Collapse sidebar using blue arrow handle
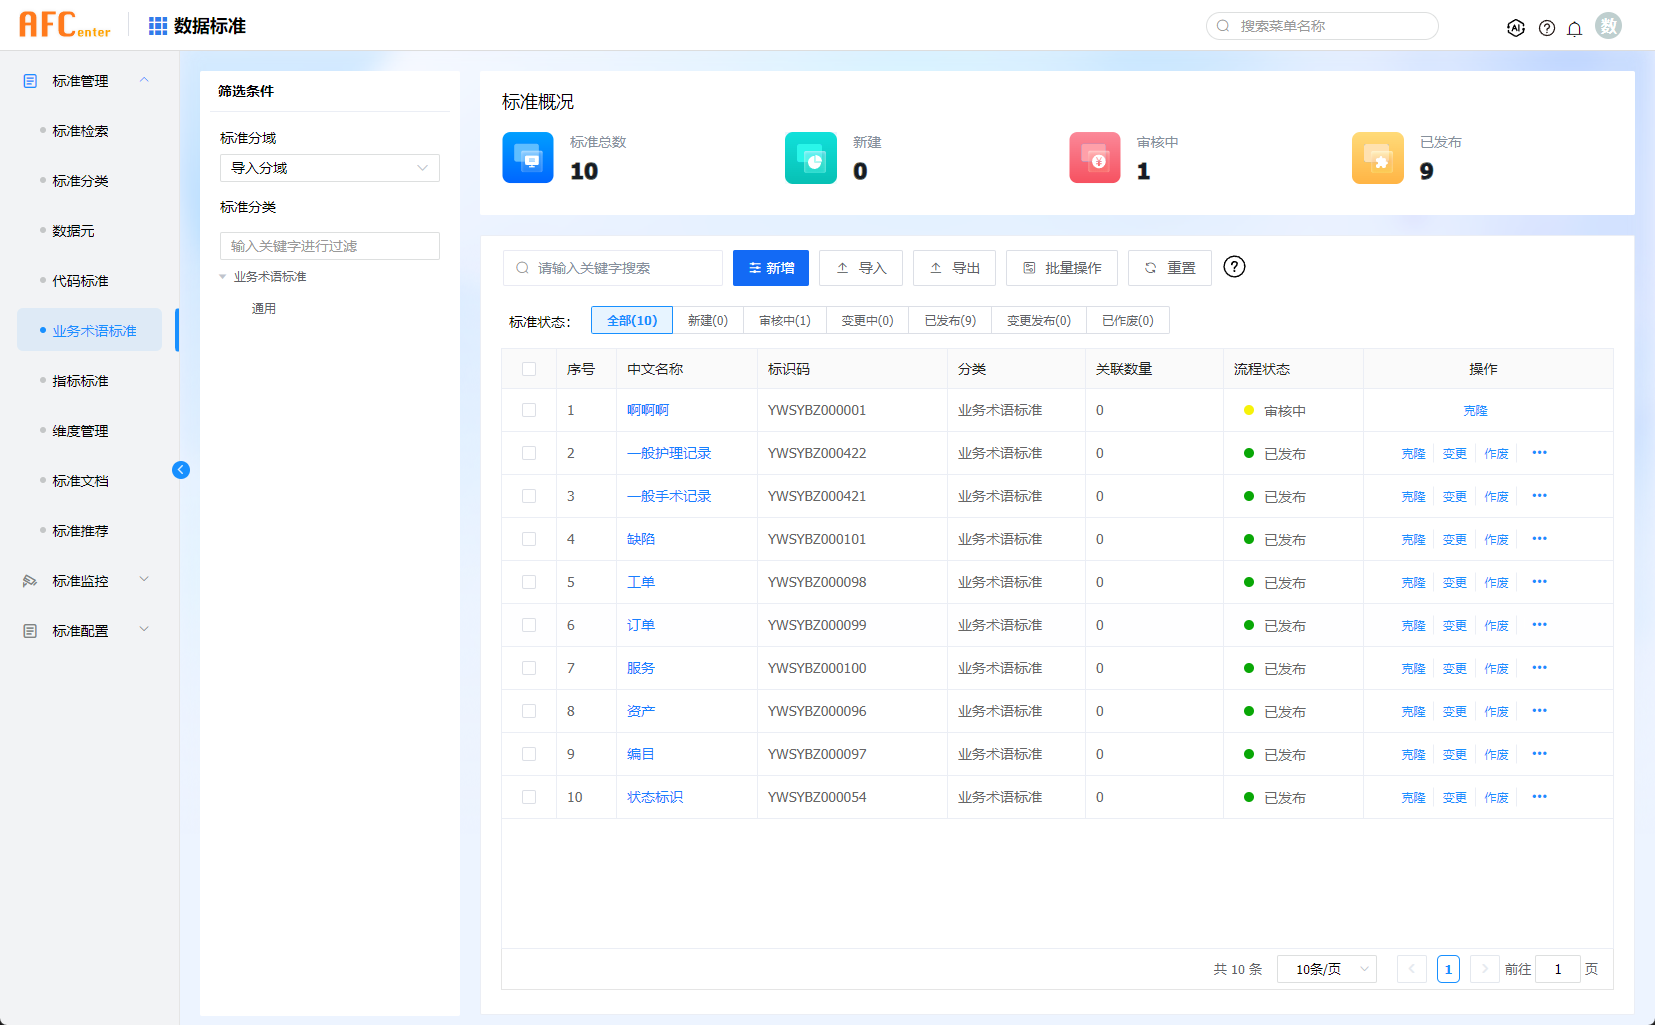The height and width of the screenshot is (1025, 1655). [181, 470]
